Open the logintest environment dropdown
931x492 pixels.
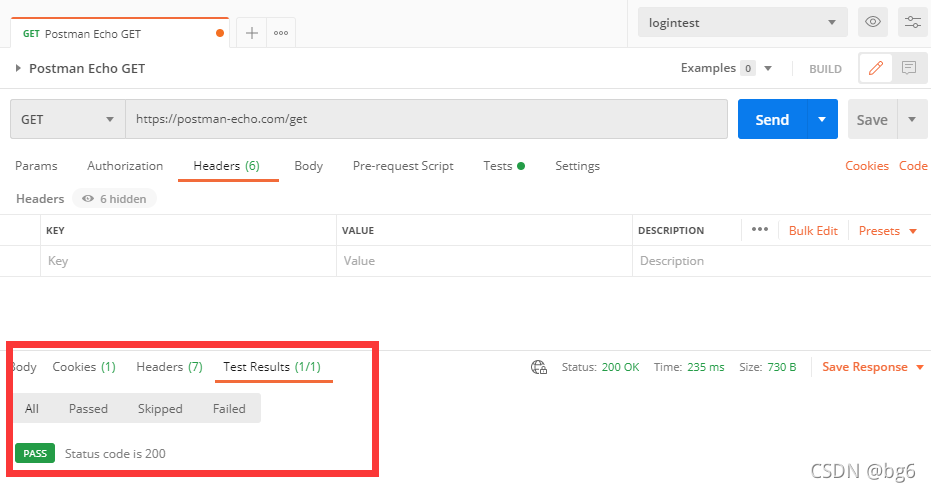(x=742, y=23)
